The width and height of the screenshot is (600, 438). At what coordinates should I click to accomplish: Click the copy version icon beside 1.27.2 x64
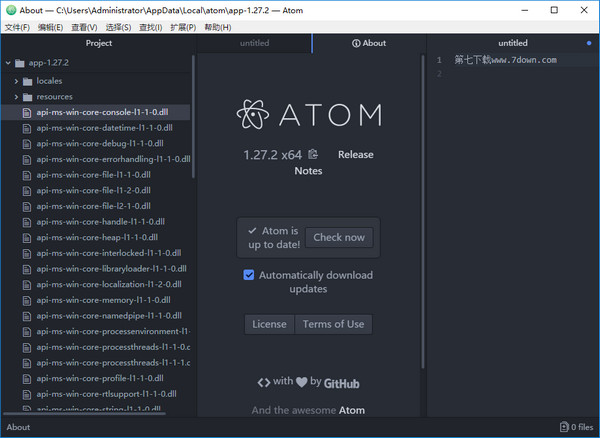pos(313,154)
